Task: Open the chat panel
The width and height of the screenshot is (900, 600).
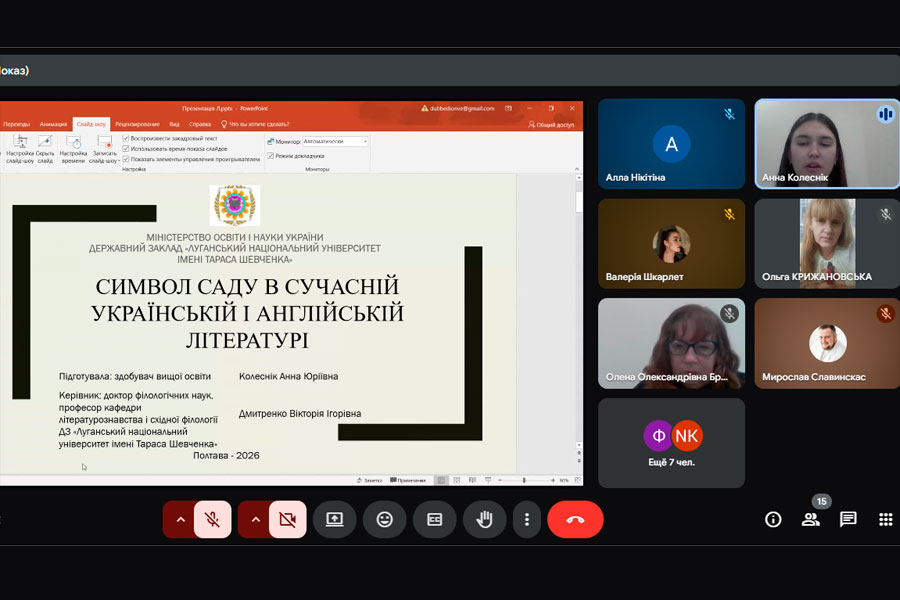Action: click(x=848, y=519)
